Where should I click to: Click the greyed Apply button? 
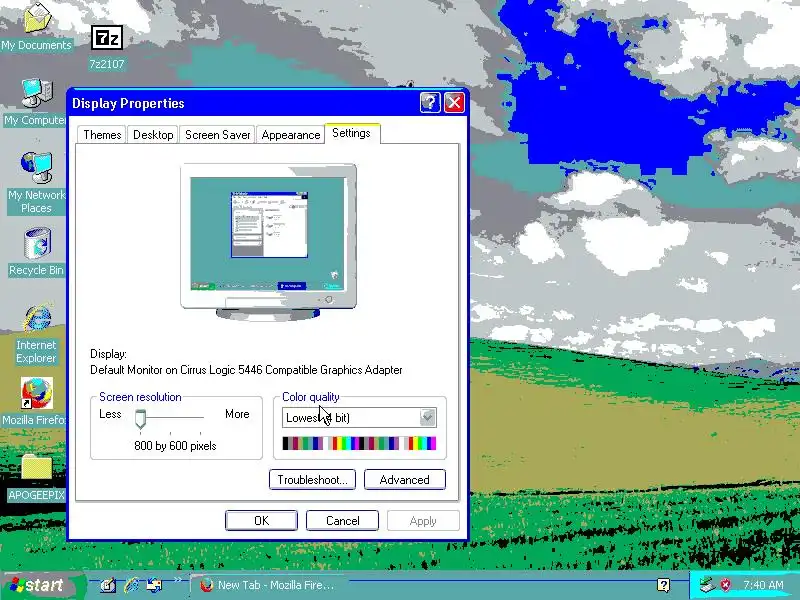click(x=423, y=520)
